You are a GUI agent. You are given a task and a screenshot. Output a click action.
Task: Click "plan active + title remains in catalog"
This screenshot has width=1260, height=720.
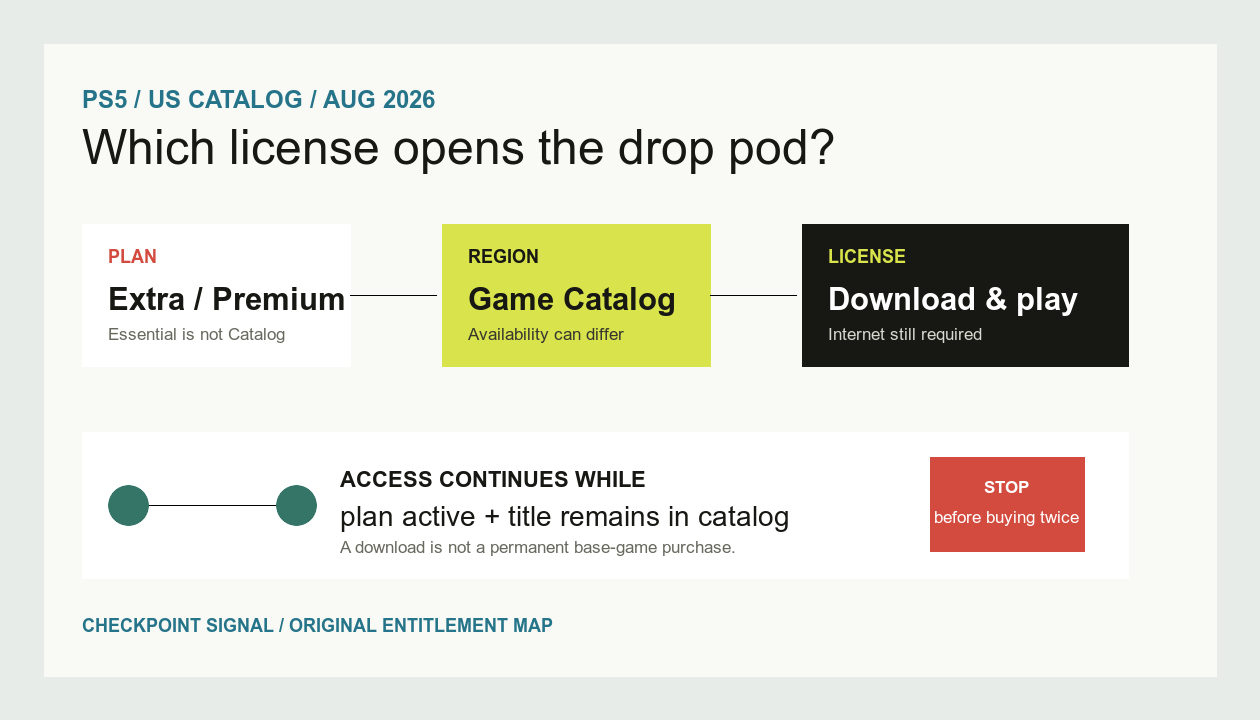coord(565,517)
